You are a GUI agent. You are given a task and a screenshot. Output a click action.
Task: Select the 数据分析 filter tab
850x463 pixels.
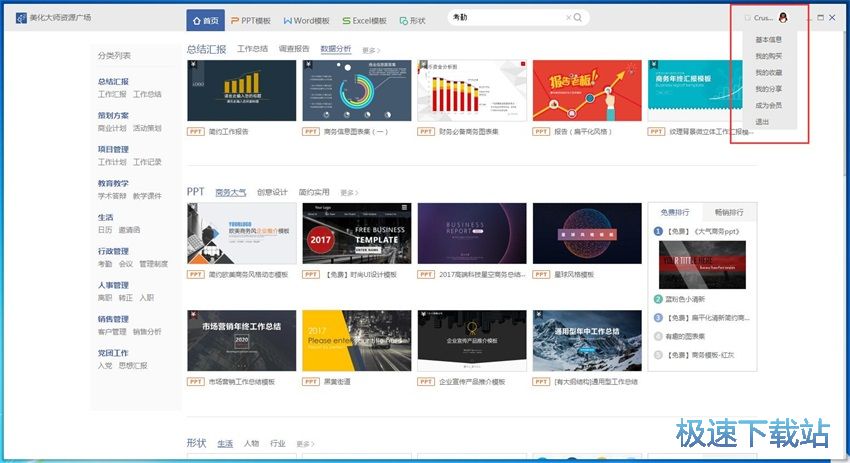click(336, 49)
